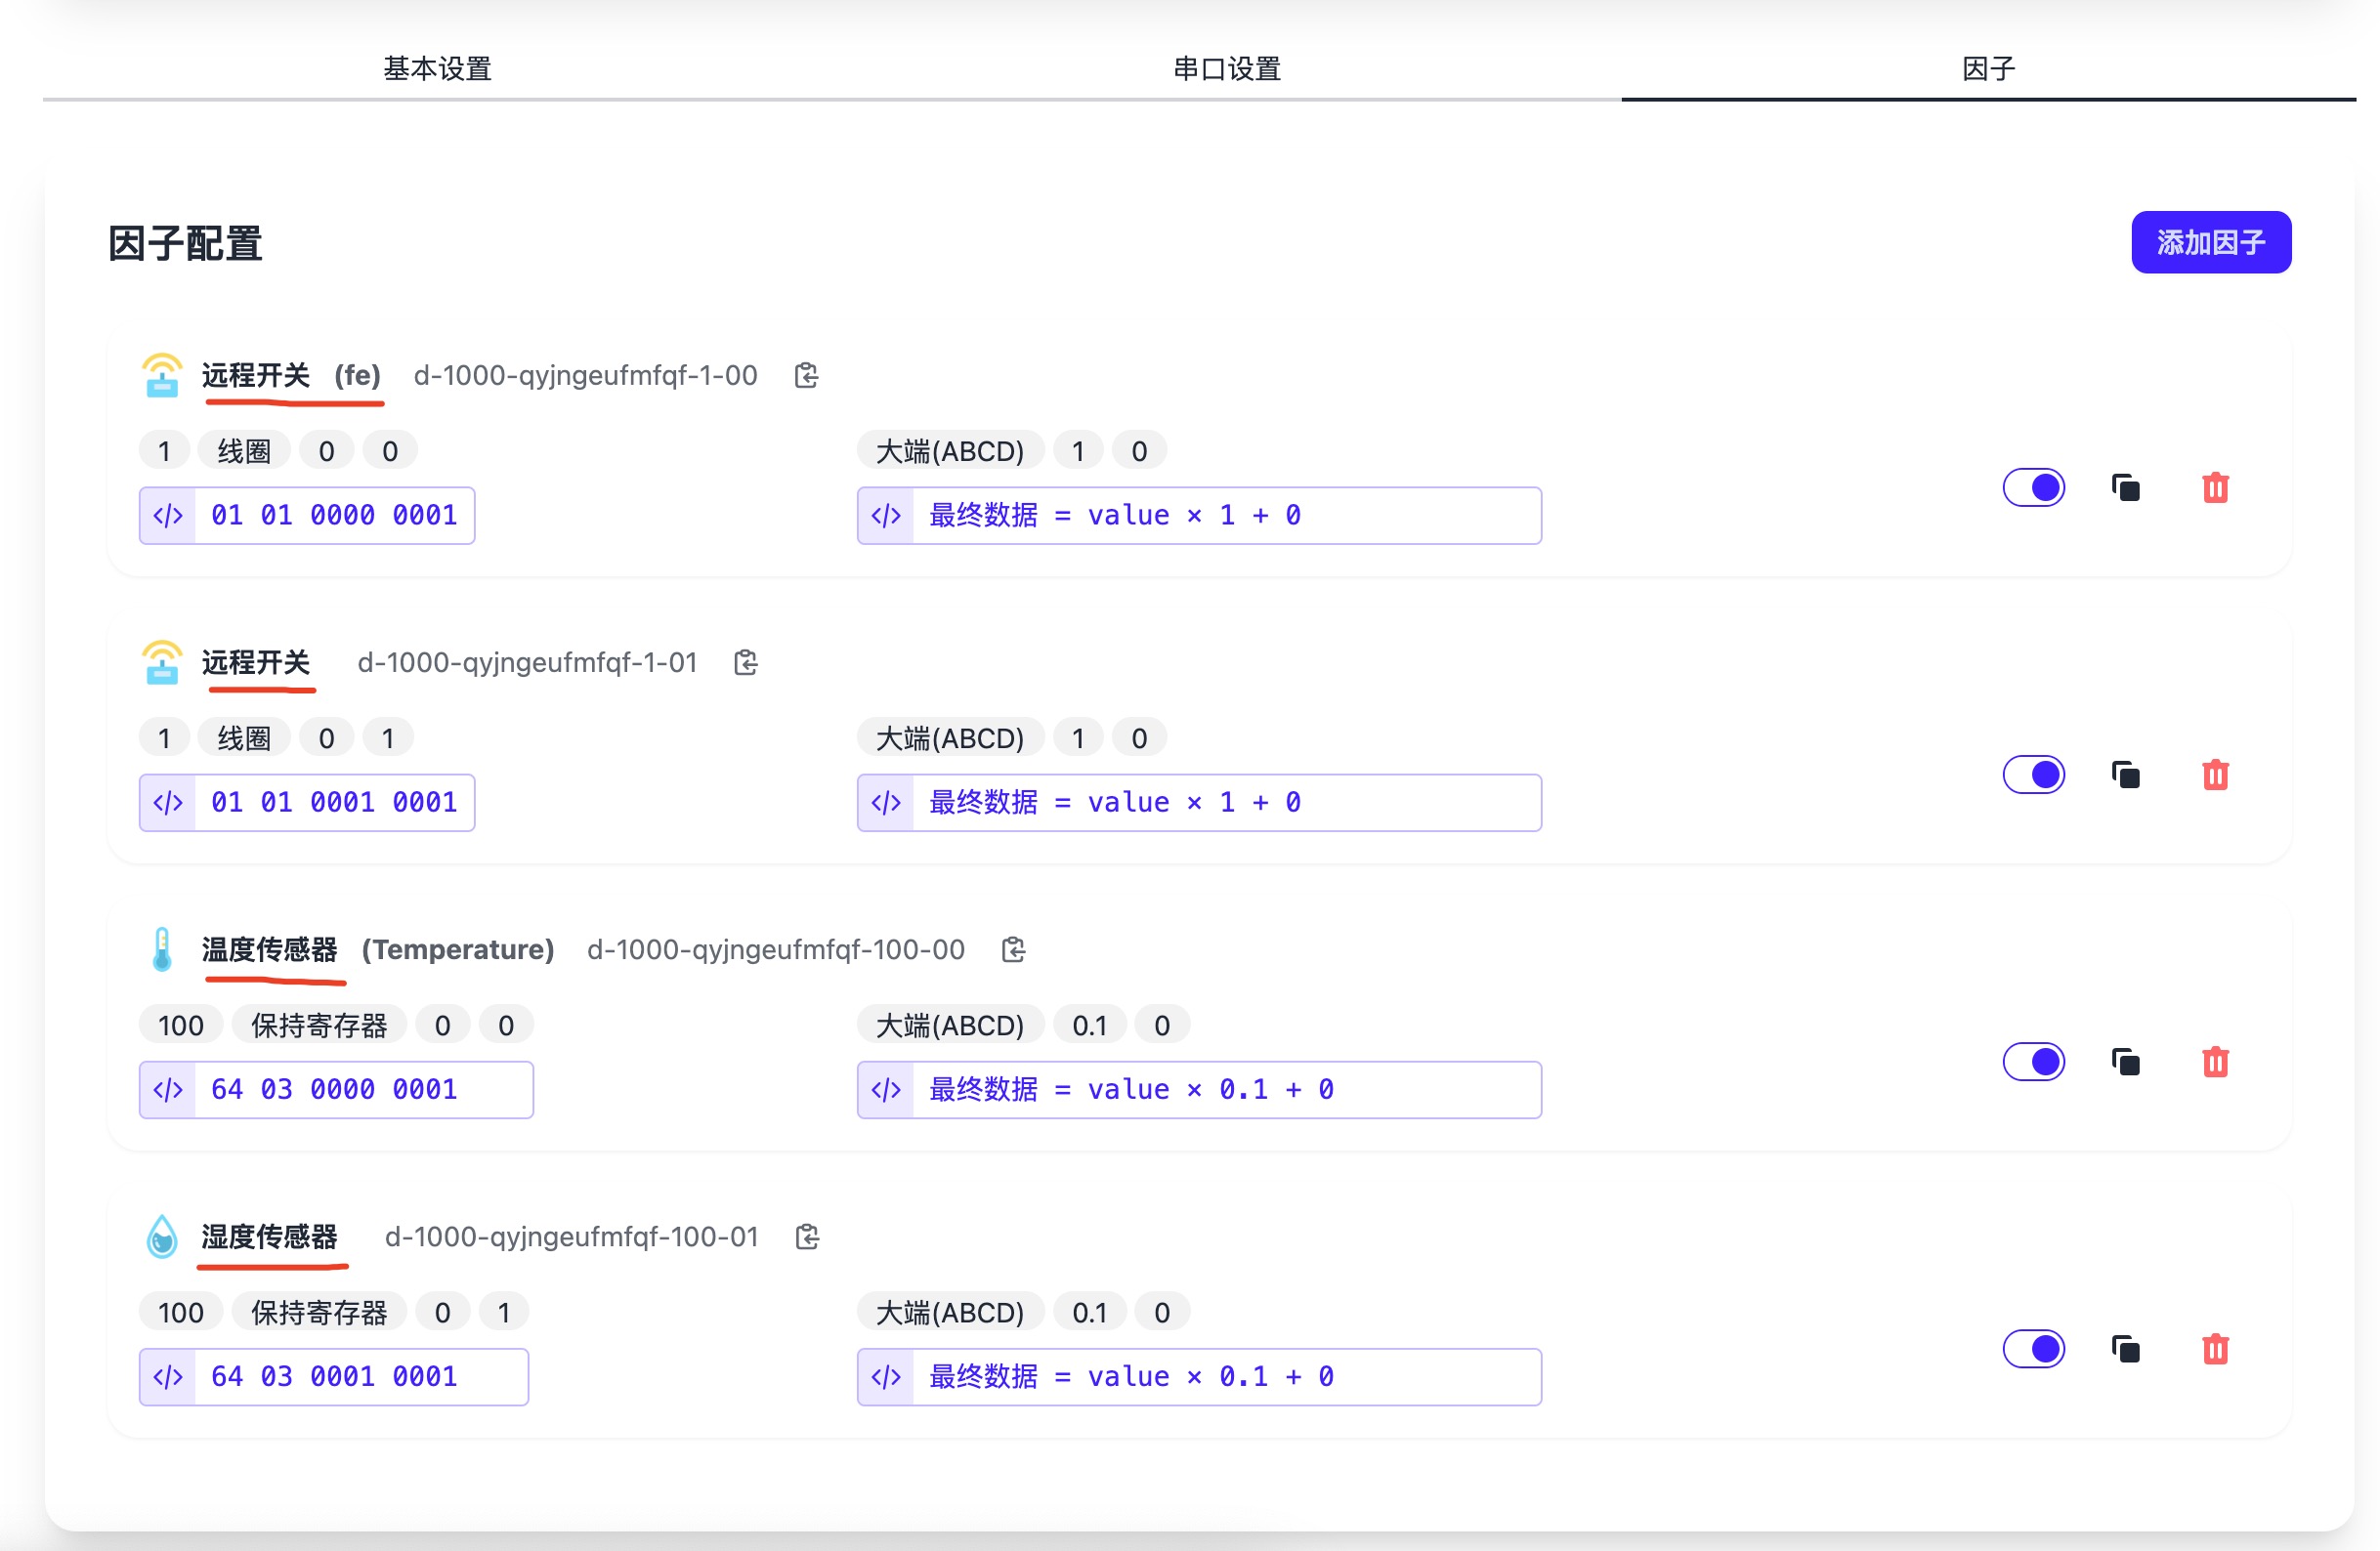Open the 串口设置 tab
The height and width of the screenshot is (1551, 2380).
point(1224,68)
